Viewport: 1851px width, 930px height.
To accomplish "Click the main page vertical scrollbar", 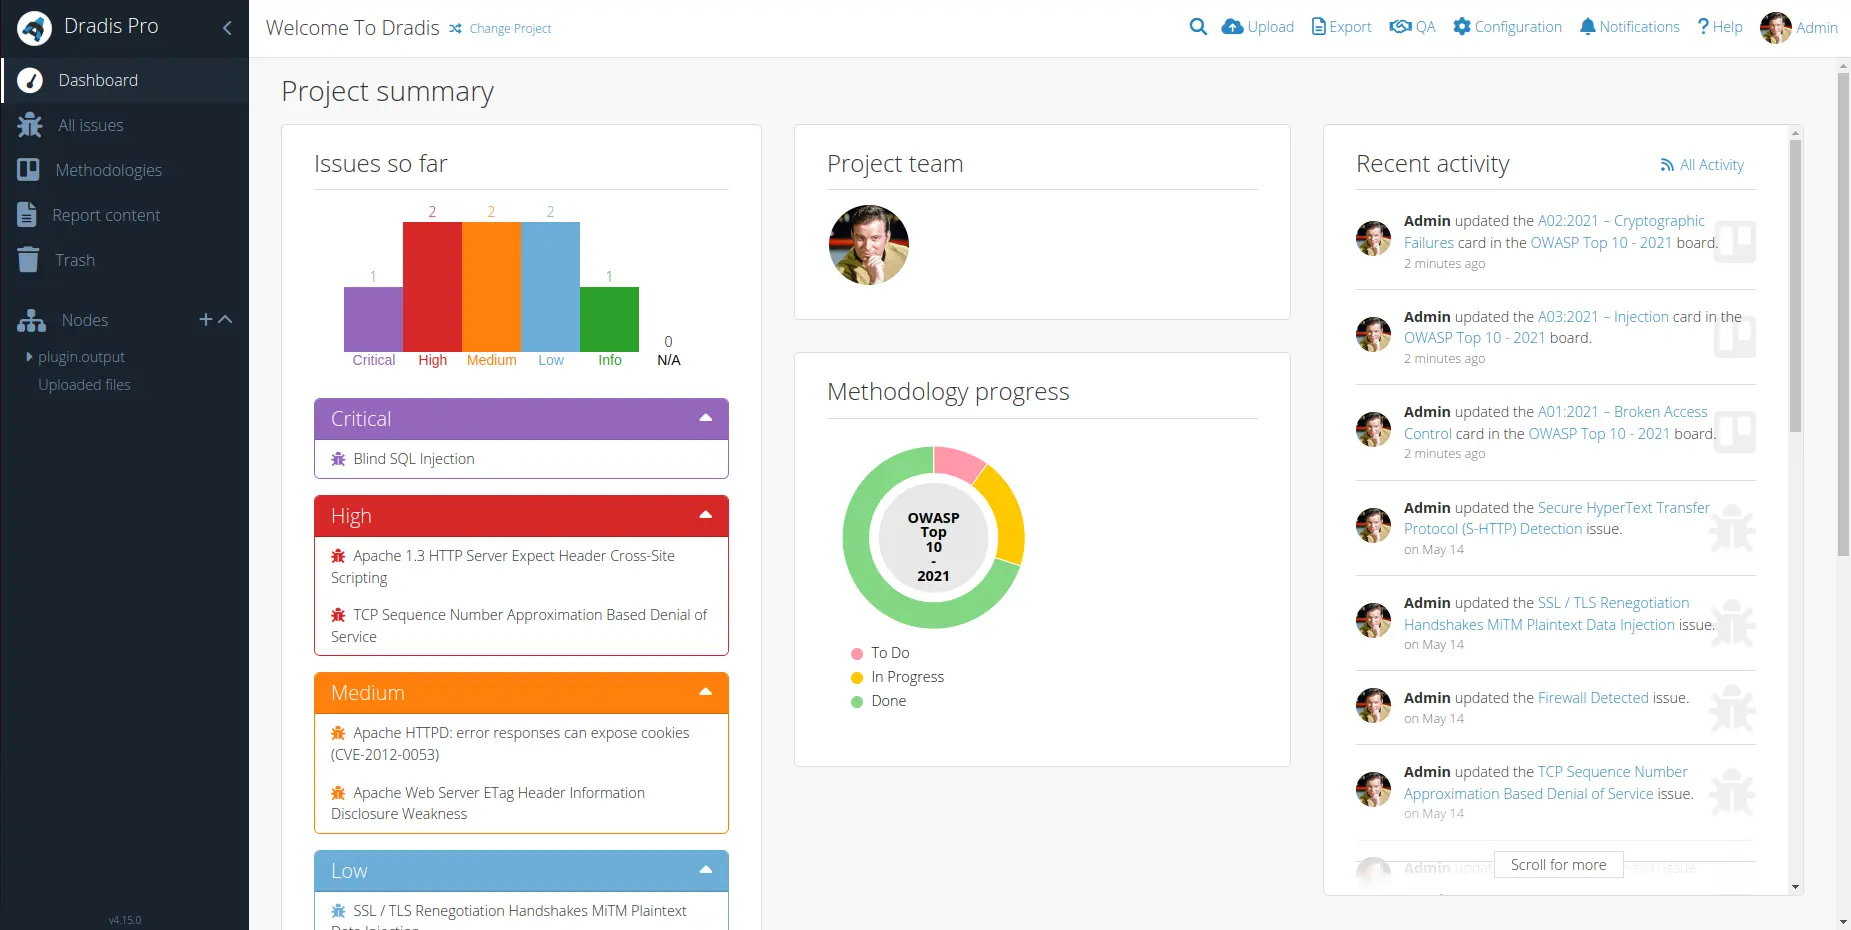I will tap(1843, 314).
